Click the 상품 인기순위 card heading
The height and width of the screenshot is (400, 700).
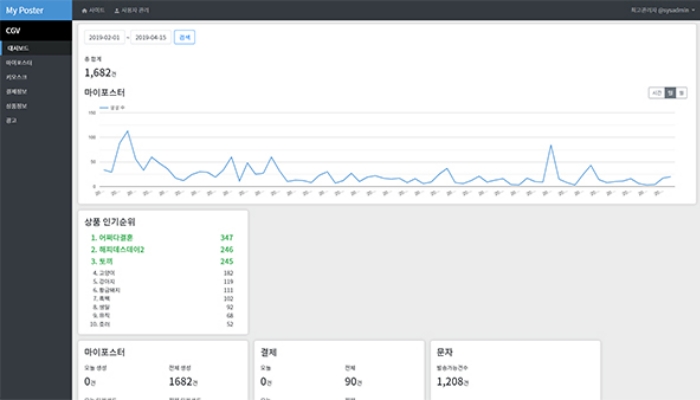pos(110,222)
